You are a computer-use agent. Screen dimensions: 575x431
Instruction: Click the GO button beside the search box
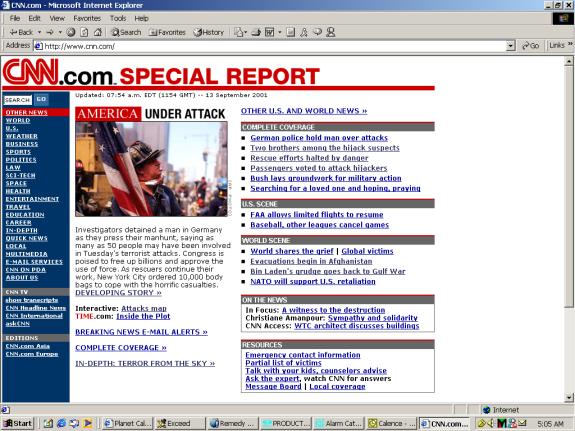pyautogui.click(x=41, y=99)
